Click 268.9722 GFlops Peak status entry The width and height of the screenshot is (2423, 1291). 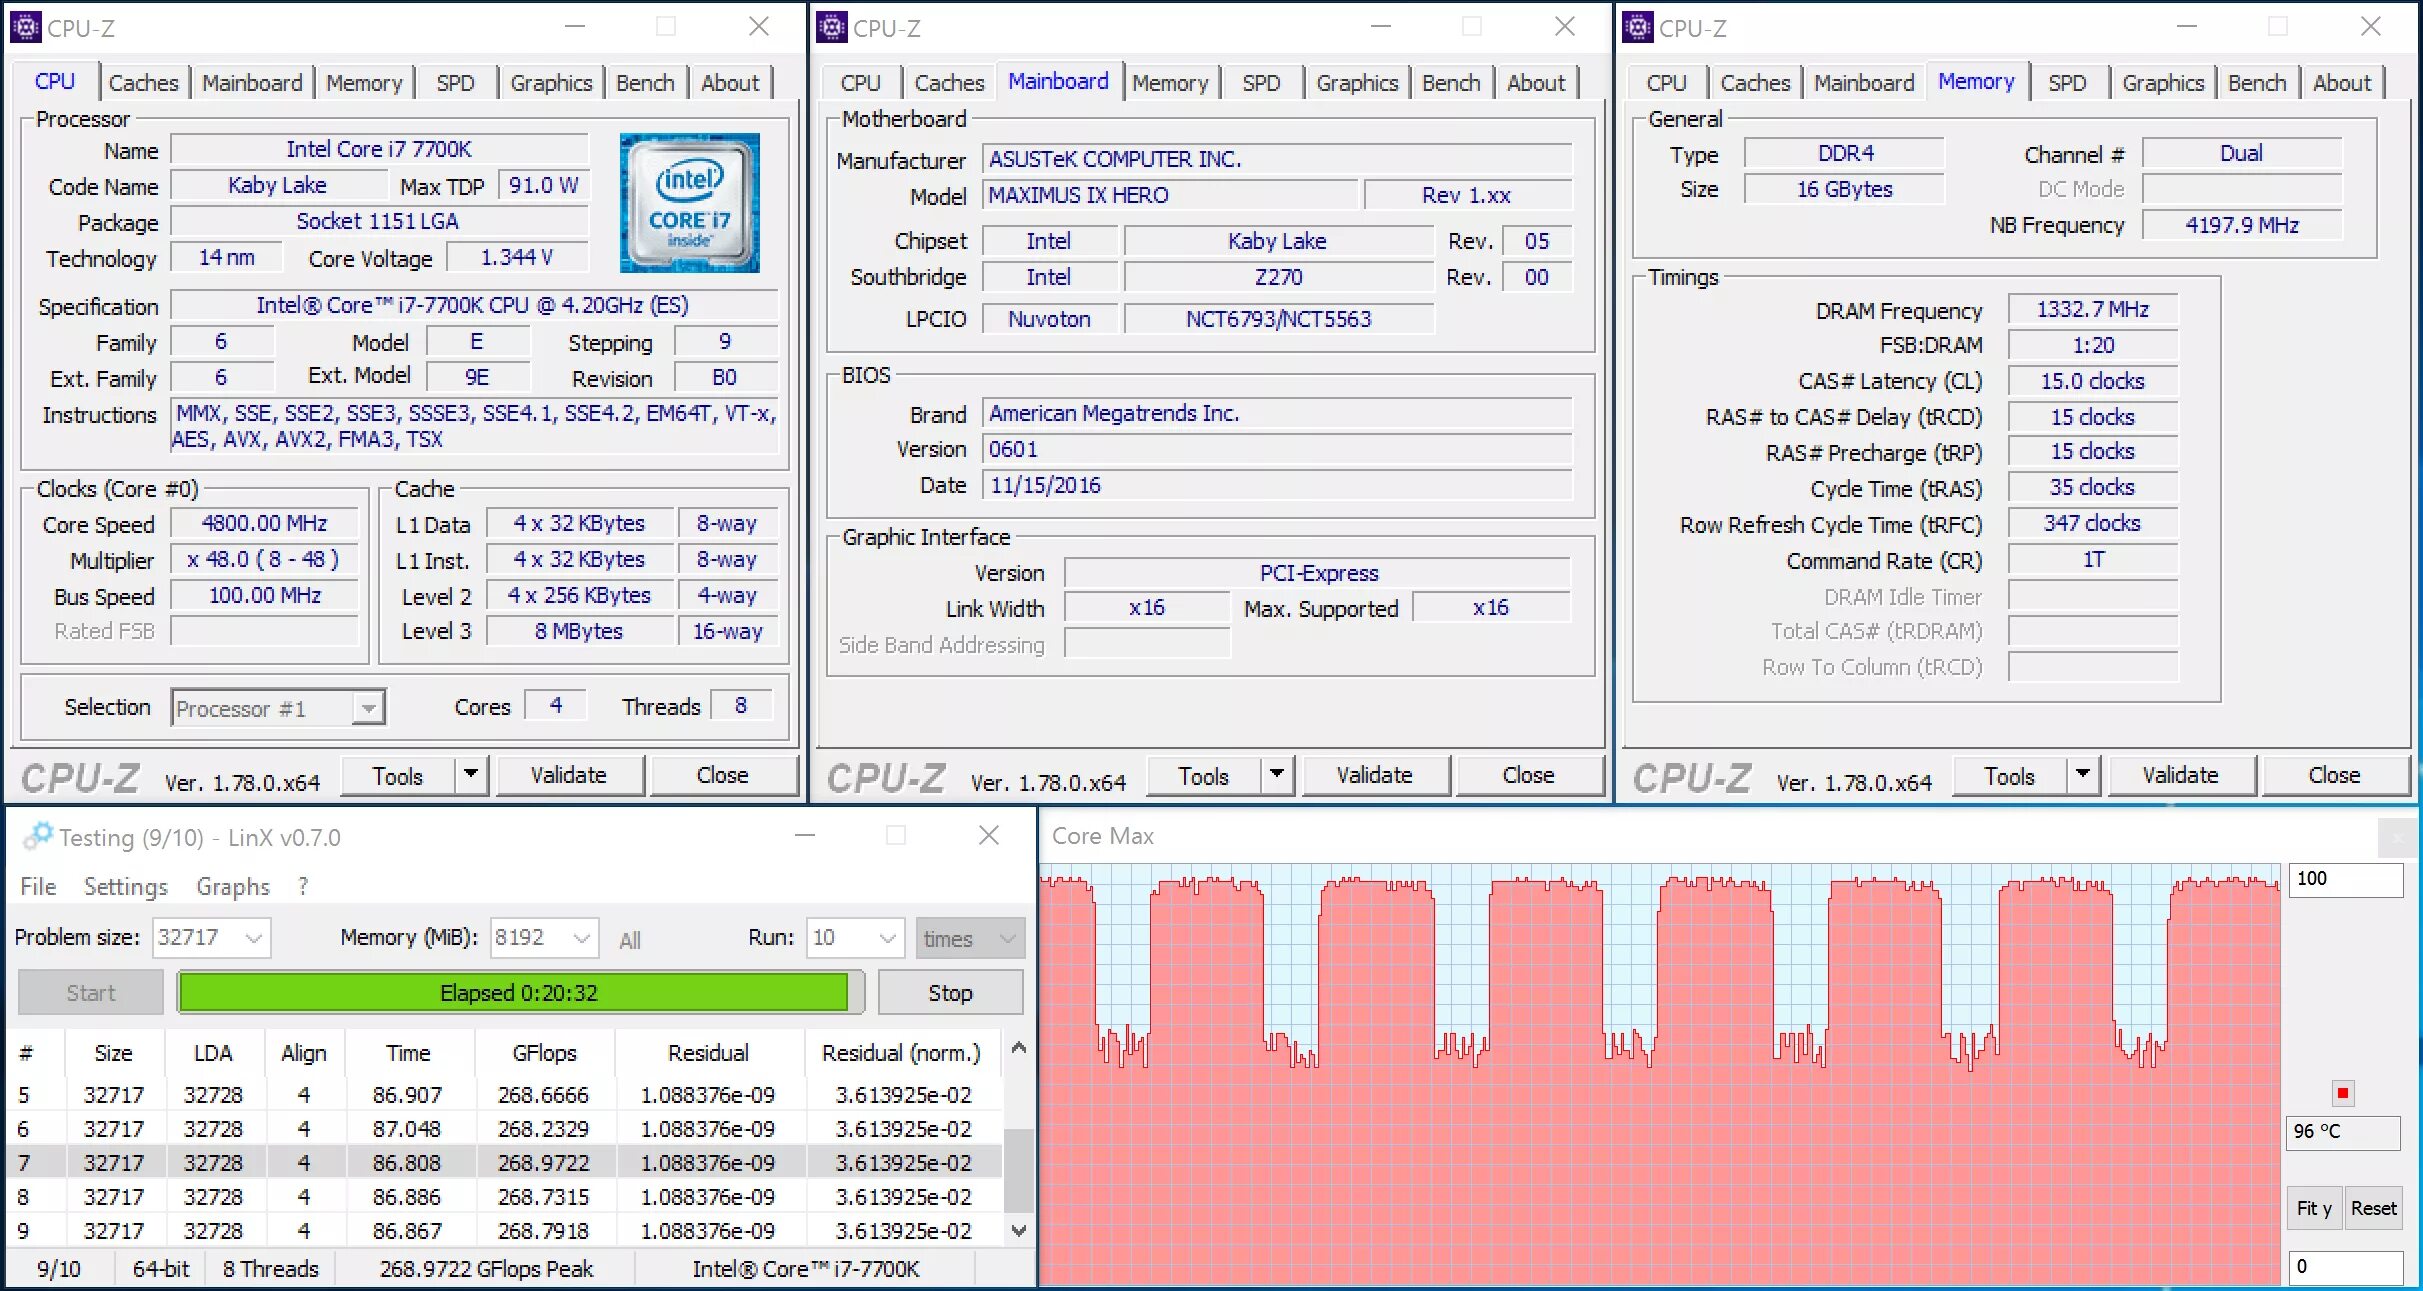point(486,1269)
